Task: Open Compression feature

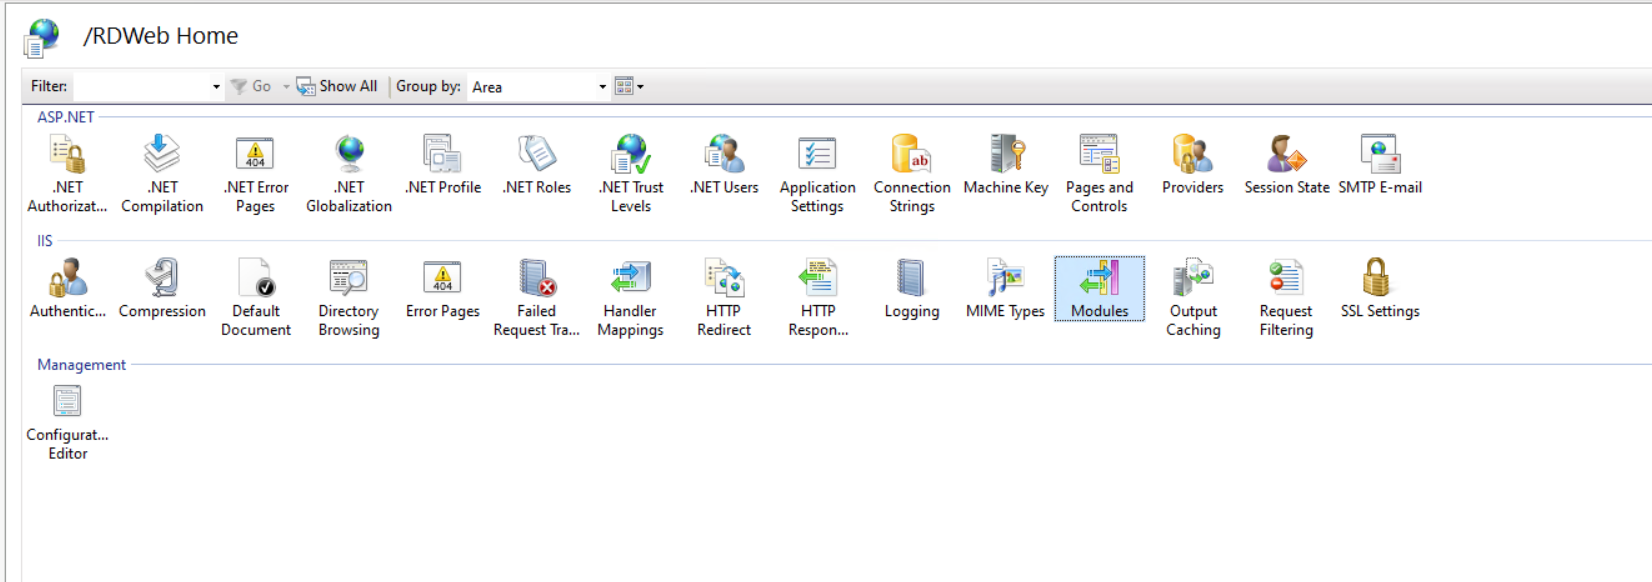Action: [x=162, y=289]
